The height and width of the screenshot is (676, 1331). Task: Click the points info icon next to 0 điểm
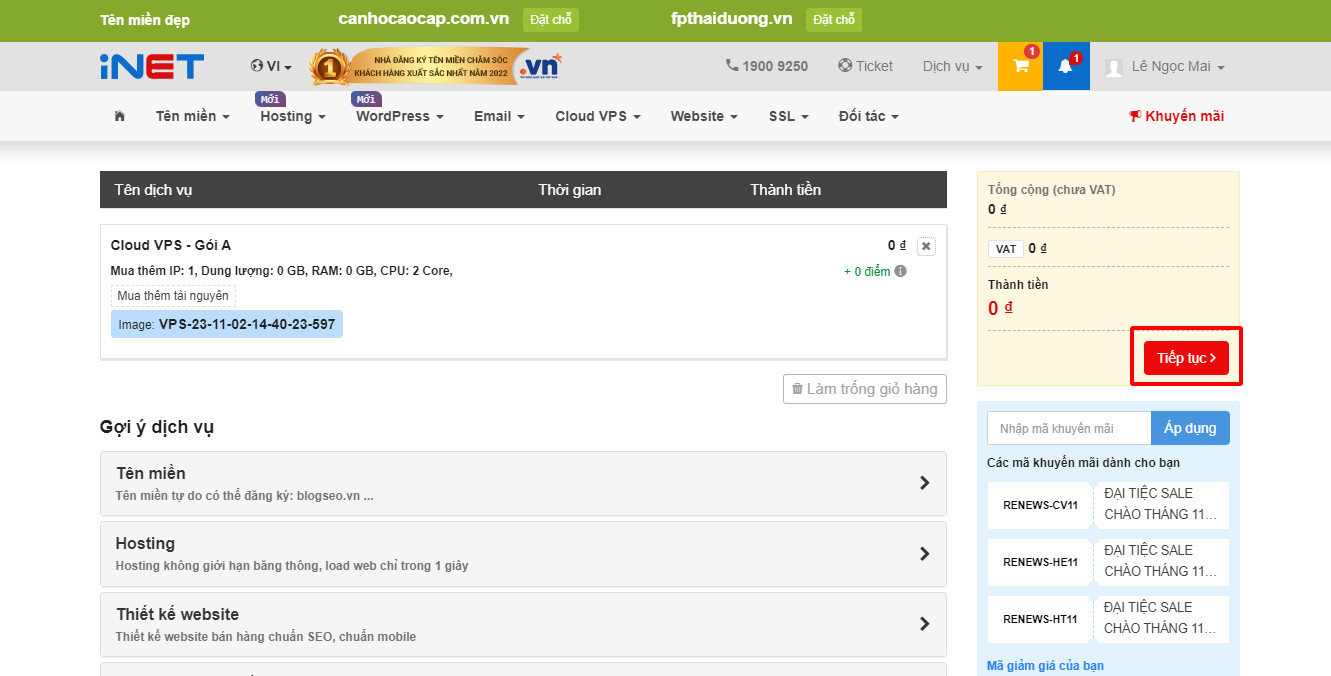click(x=901, y=271)
